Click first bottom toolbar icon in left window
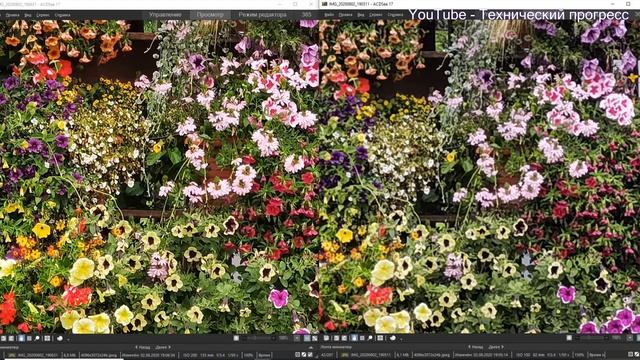This screenshot has height=360, width=640. pos(3,338)
